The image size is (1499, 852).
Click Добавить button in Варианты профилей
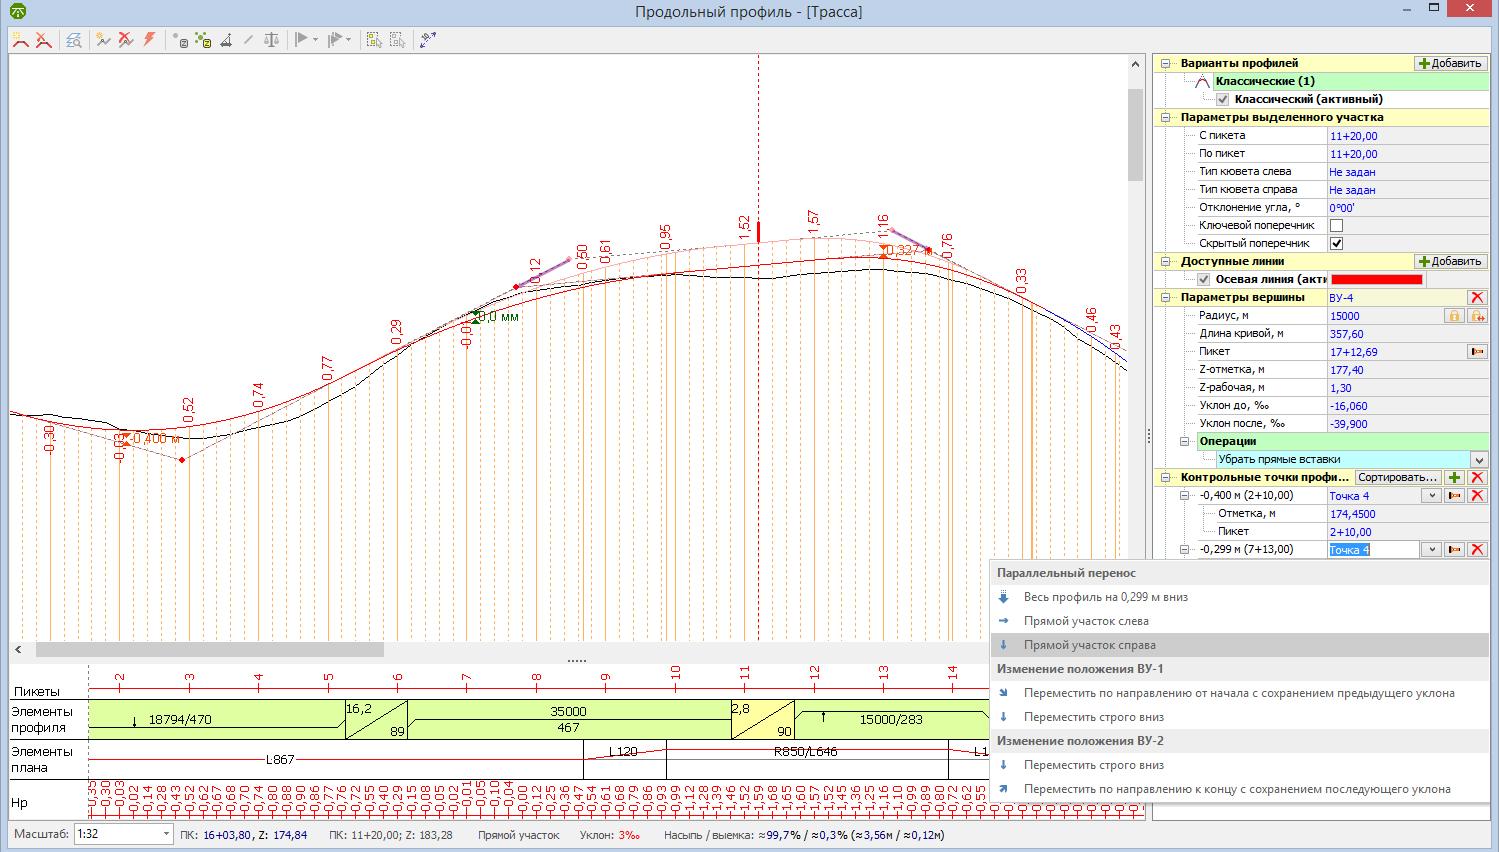click(1449, 63)
